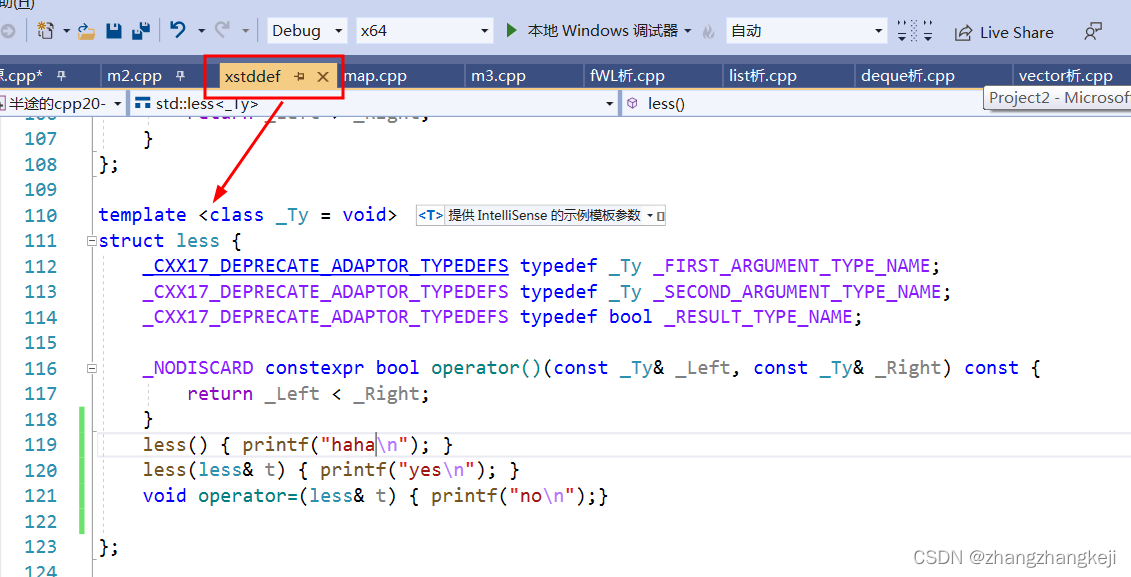Click the Save single-disk icon
The image size is (1131, 577).
114,31
